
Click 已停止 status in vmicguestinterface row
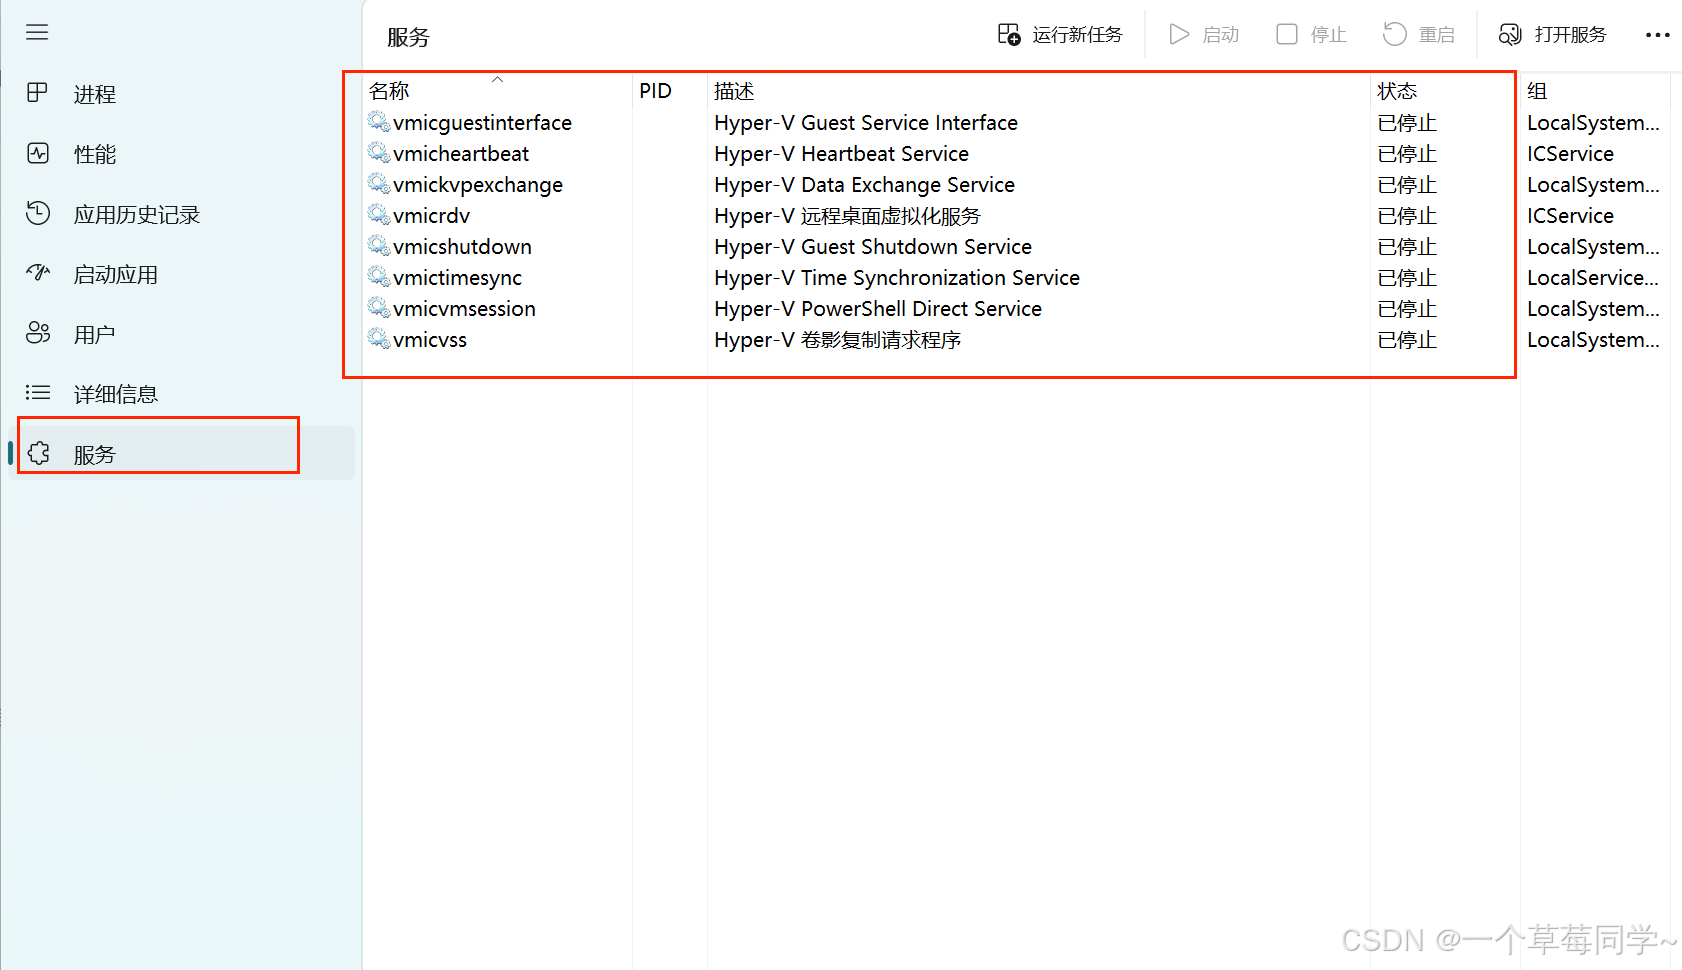[1407, 123]
